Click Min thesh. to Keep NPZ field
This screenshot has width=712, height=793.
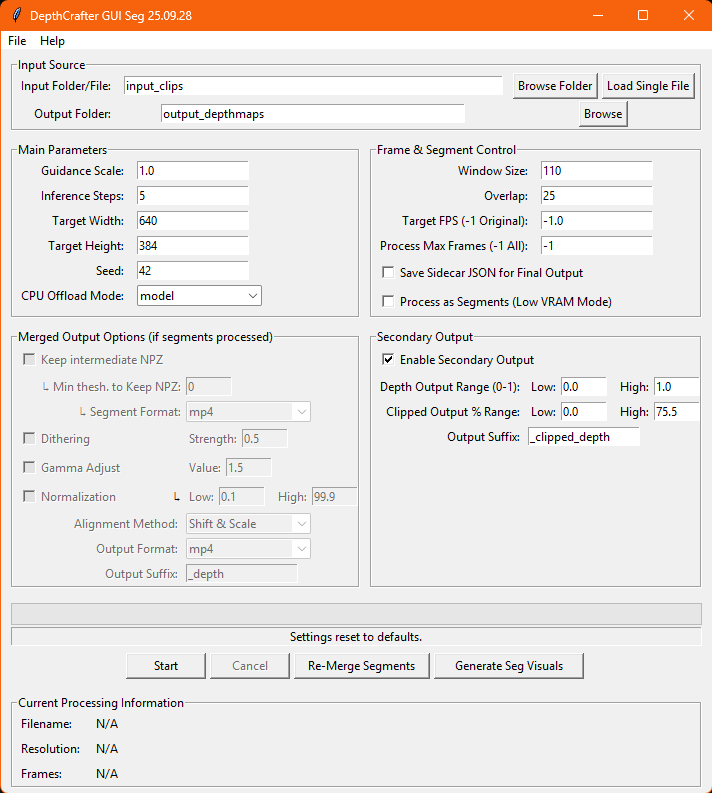[208, 387]
